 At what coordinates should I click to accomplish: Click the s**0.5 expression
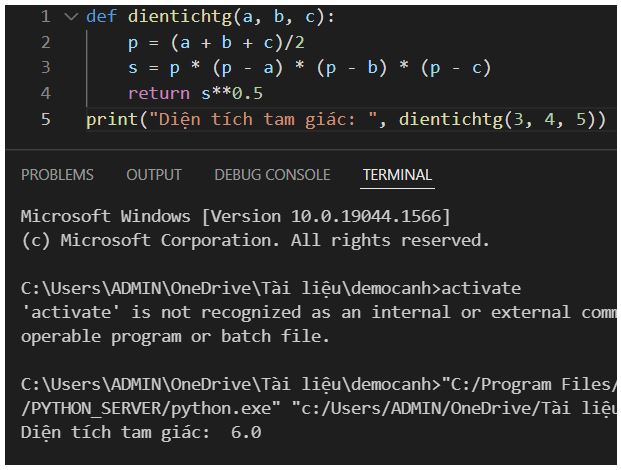pos(226,94)
